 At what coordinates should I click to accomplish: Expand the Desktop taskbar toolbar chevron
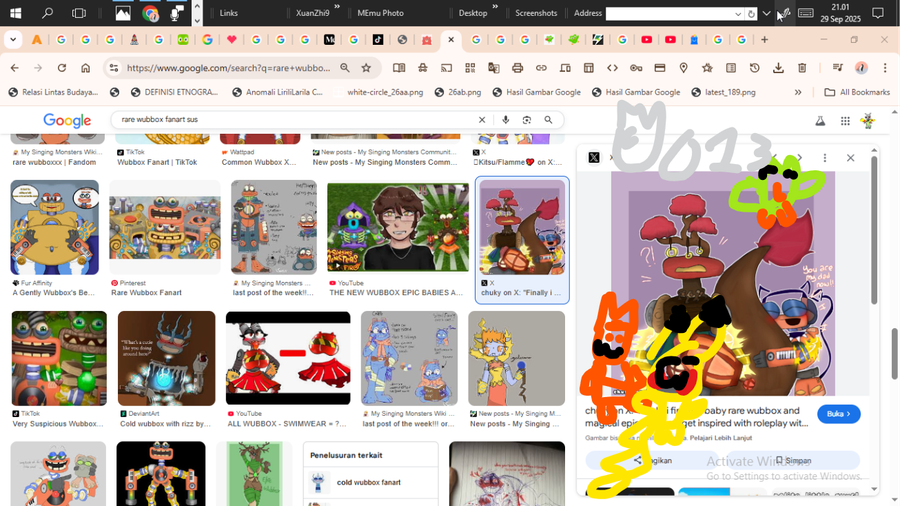(x=495, y=7)
